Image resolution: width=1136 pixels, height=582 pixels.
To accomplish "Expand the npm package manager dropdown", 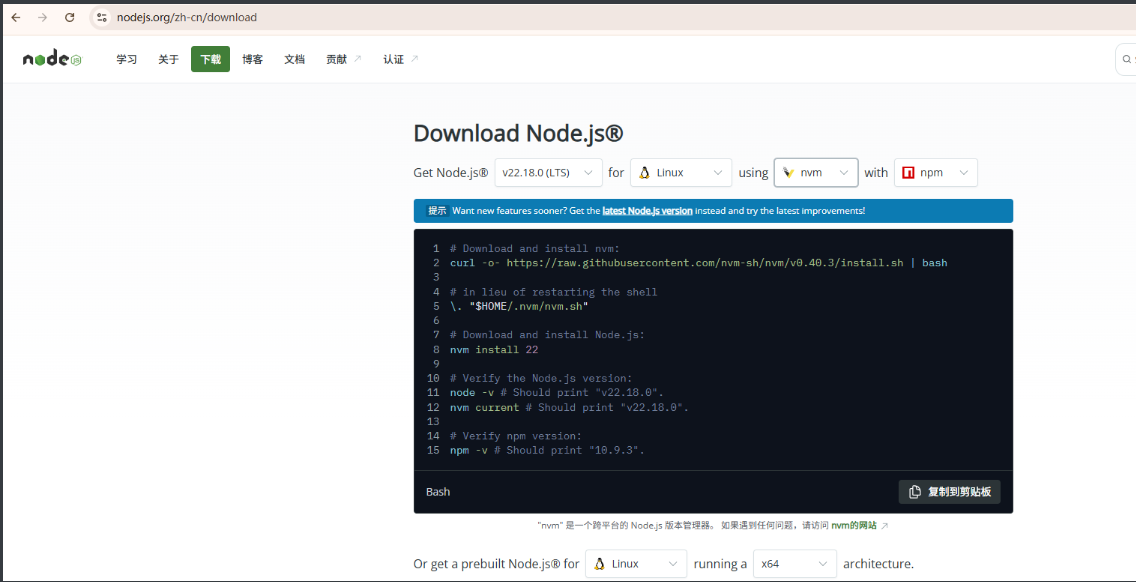I will (936, 172).
